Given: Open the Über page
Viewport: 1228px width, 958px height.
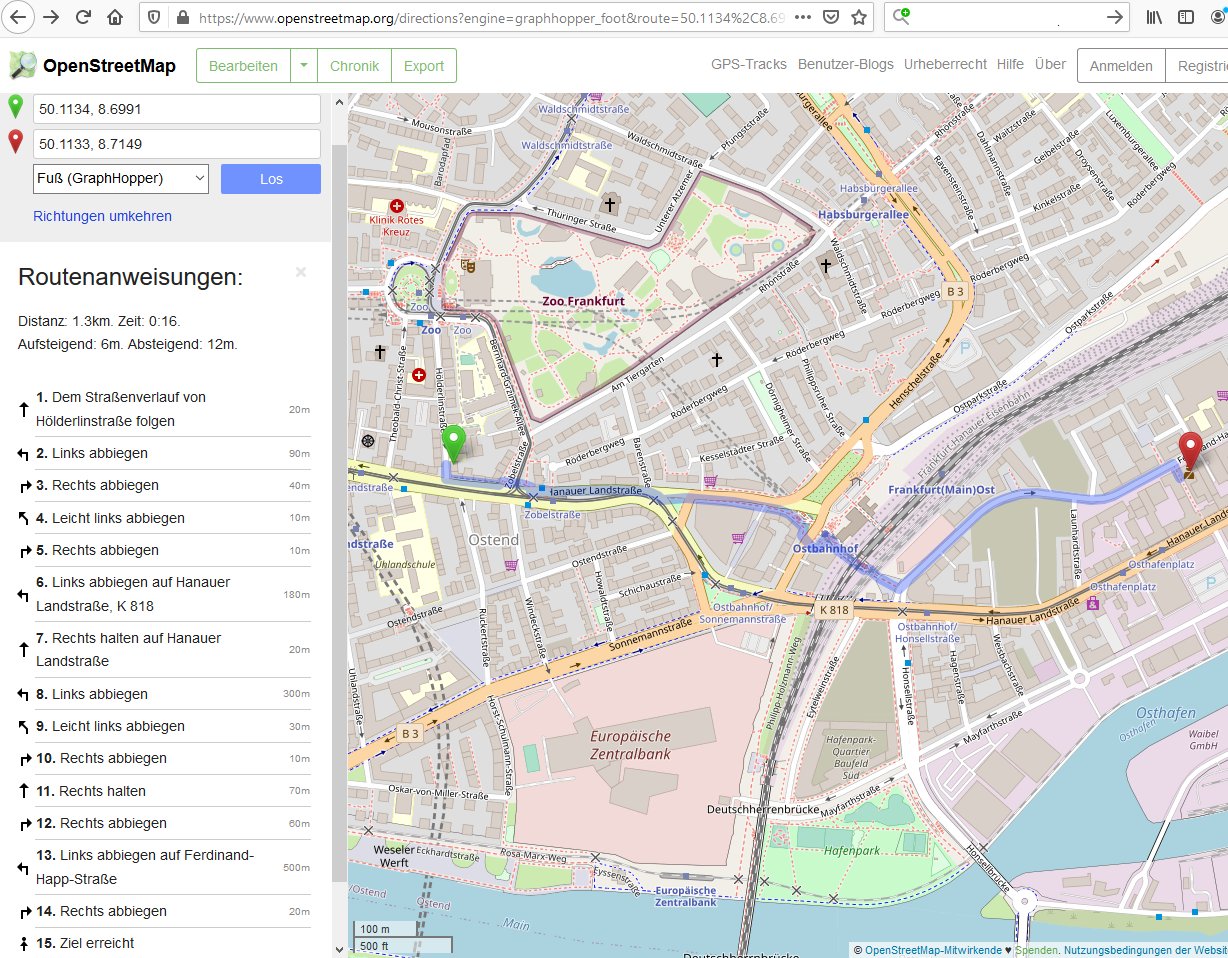Looking at the screenshot, I should (1050, 64).
